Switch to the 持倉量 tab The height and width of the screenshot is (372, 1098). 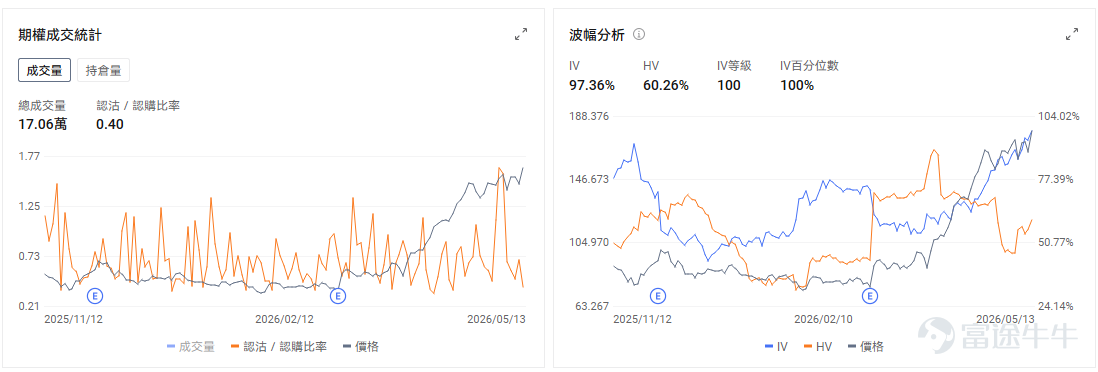click(104, 70)
